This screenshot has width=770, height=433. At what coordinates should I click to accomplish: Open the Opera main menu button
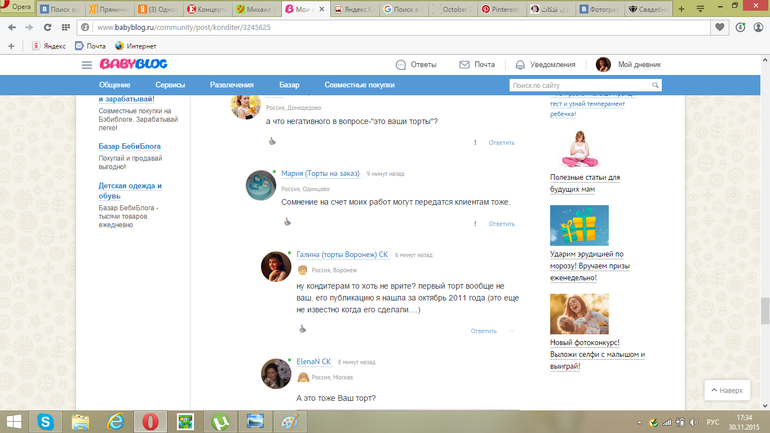click(x=17, y=8)
